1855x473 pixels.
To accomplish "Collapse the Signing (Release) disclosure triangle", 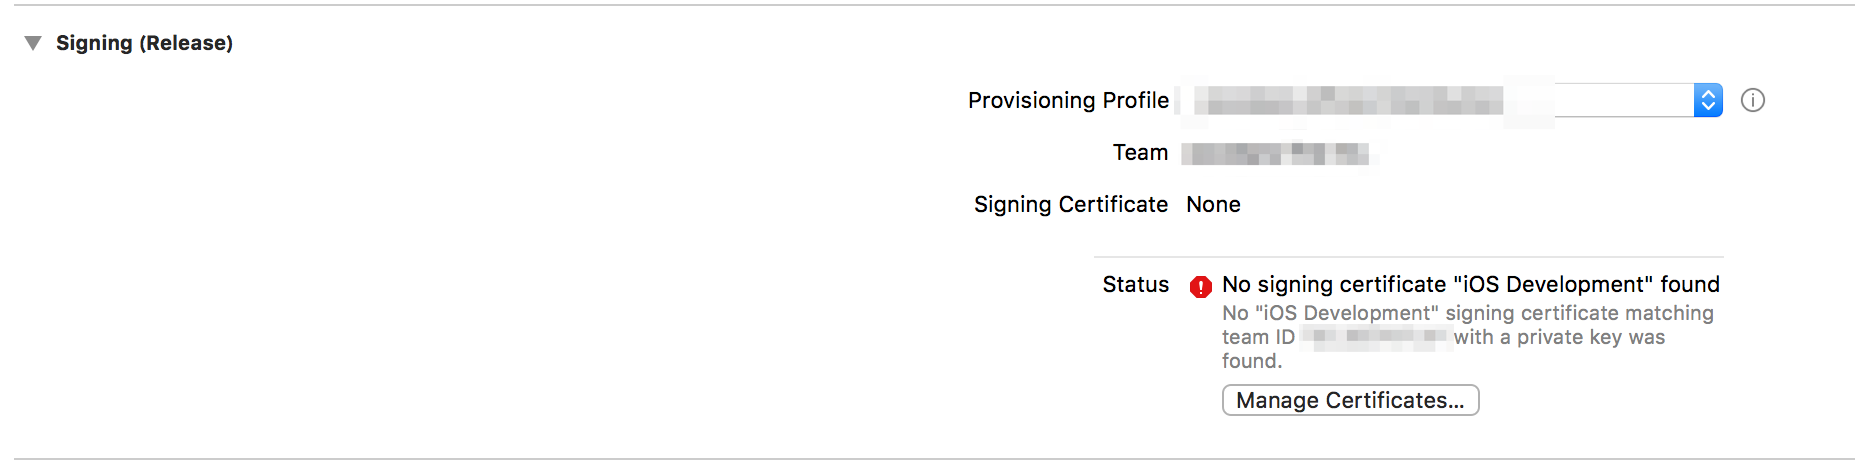I will click(x=33, y=43).
